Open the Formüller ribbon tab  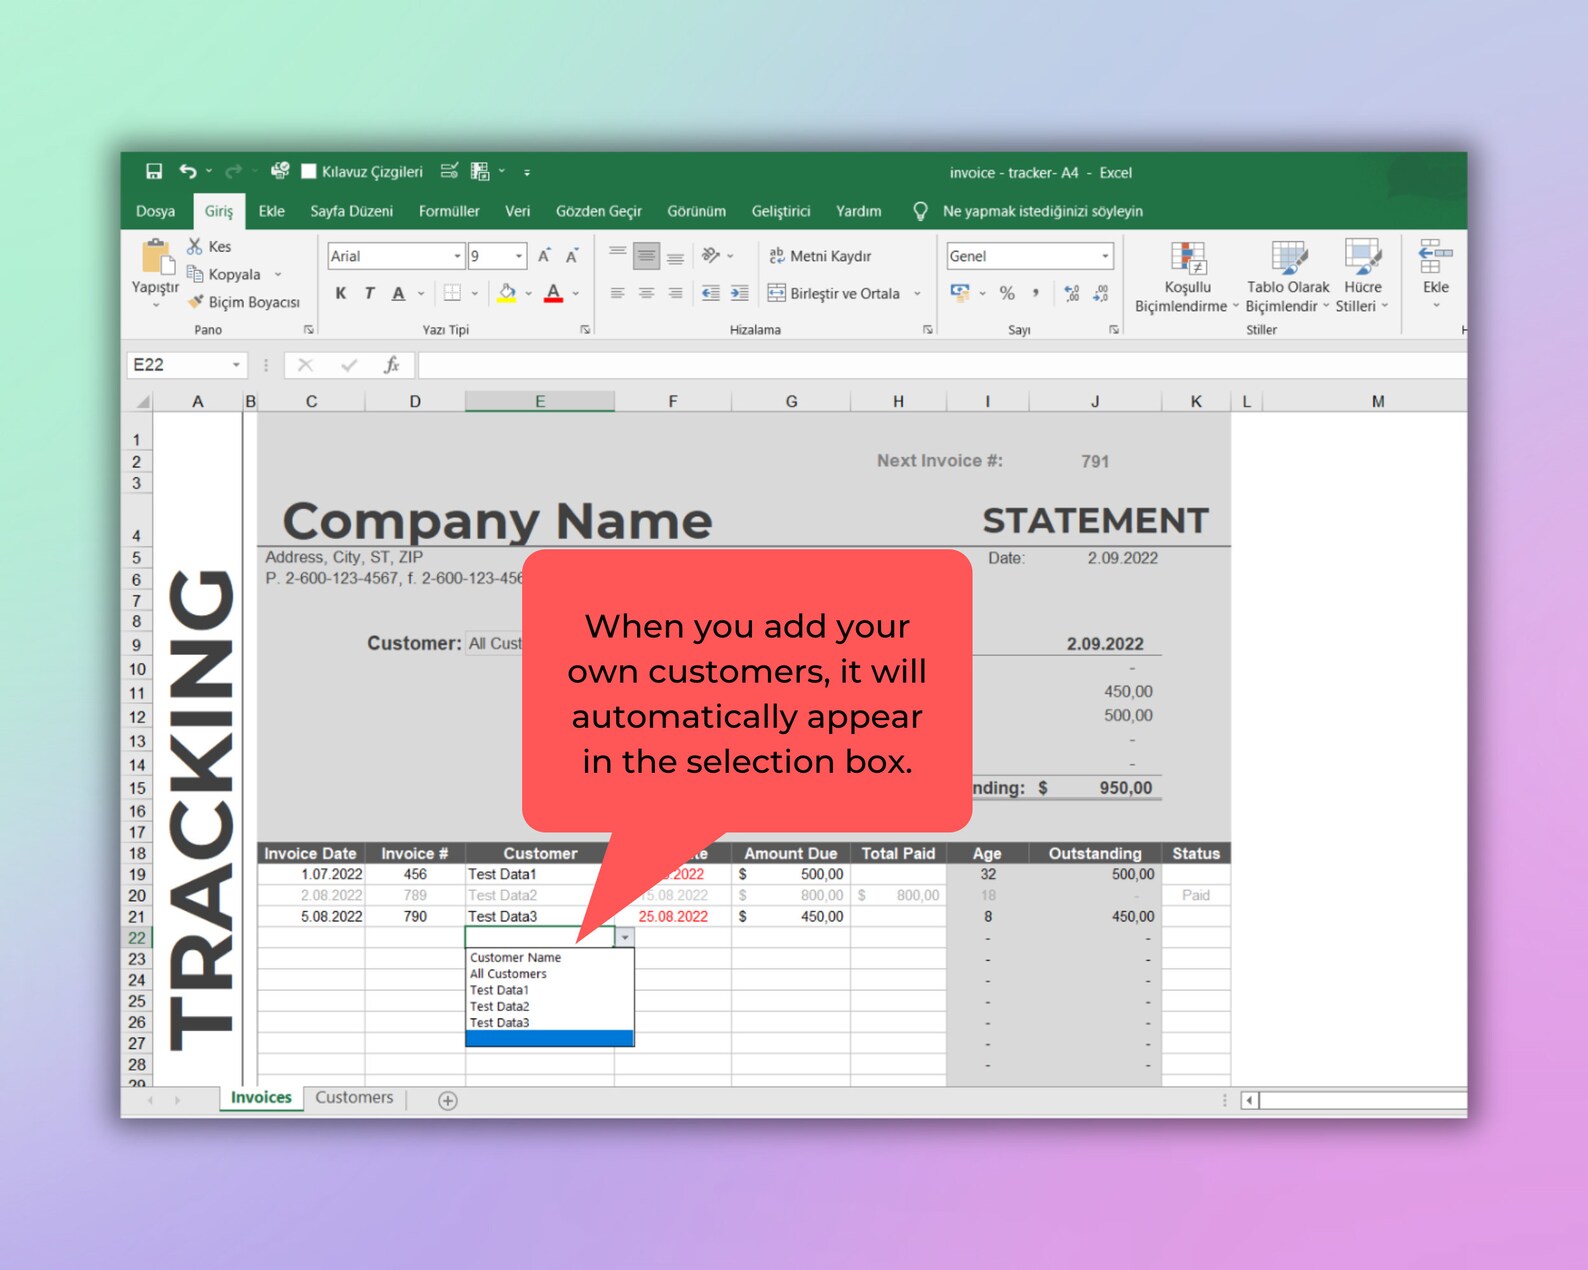(x=449, y=211)
